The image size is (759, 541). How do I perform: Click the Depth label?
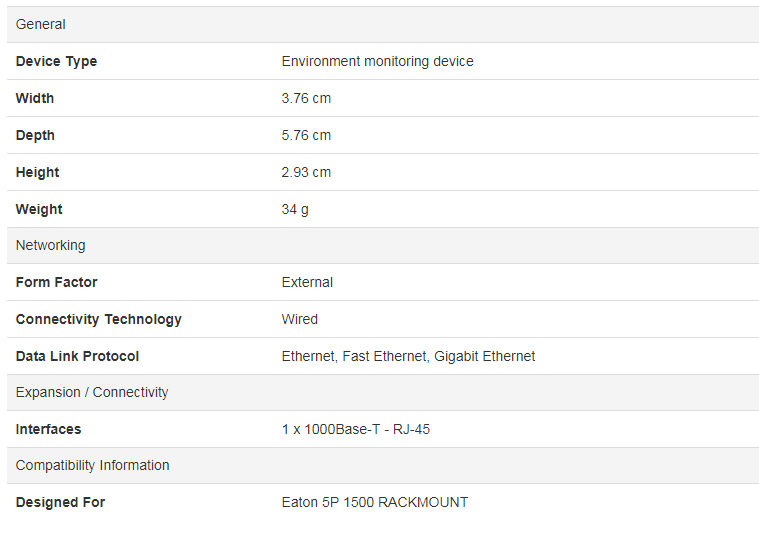pos(35,135)
